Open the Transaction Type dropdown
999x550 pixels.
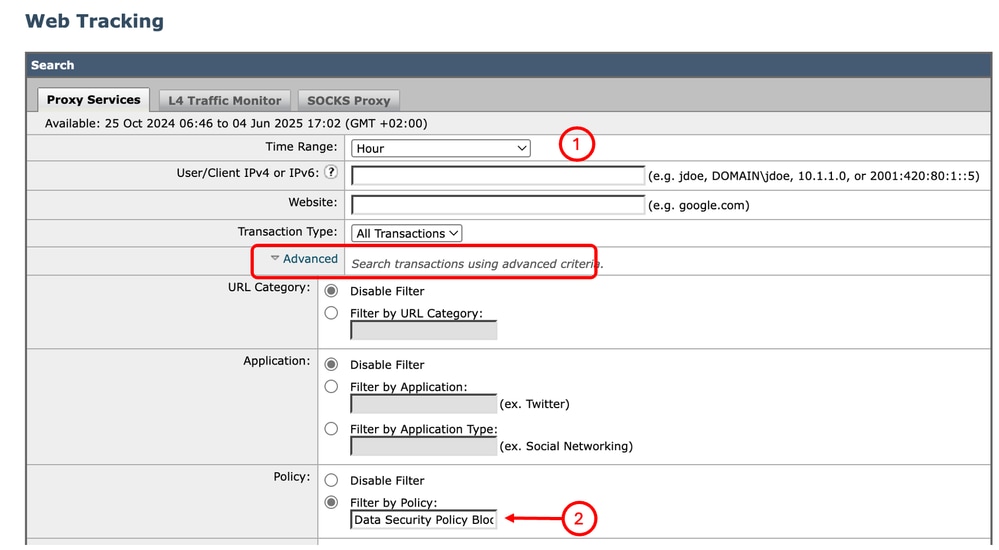click(406, 233)
